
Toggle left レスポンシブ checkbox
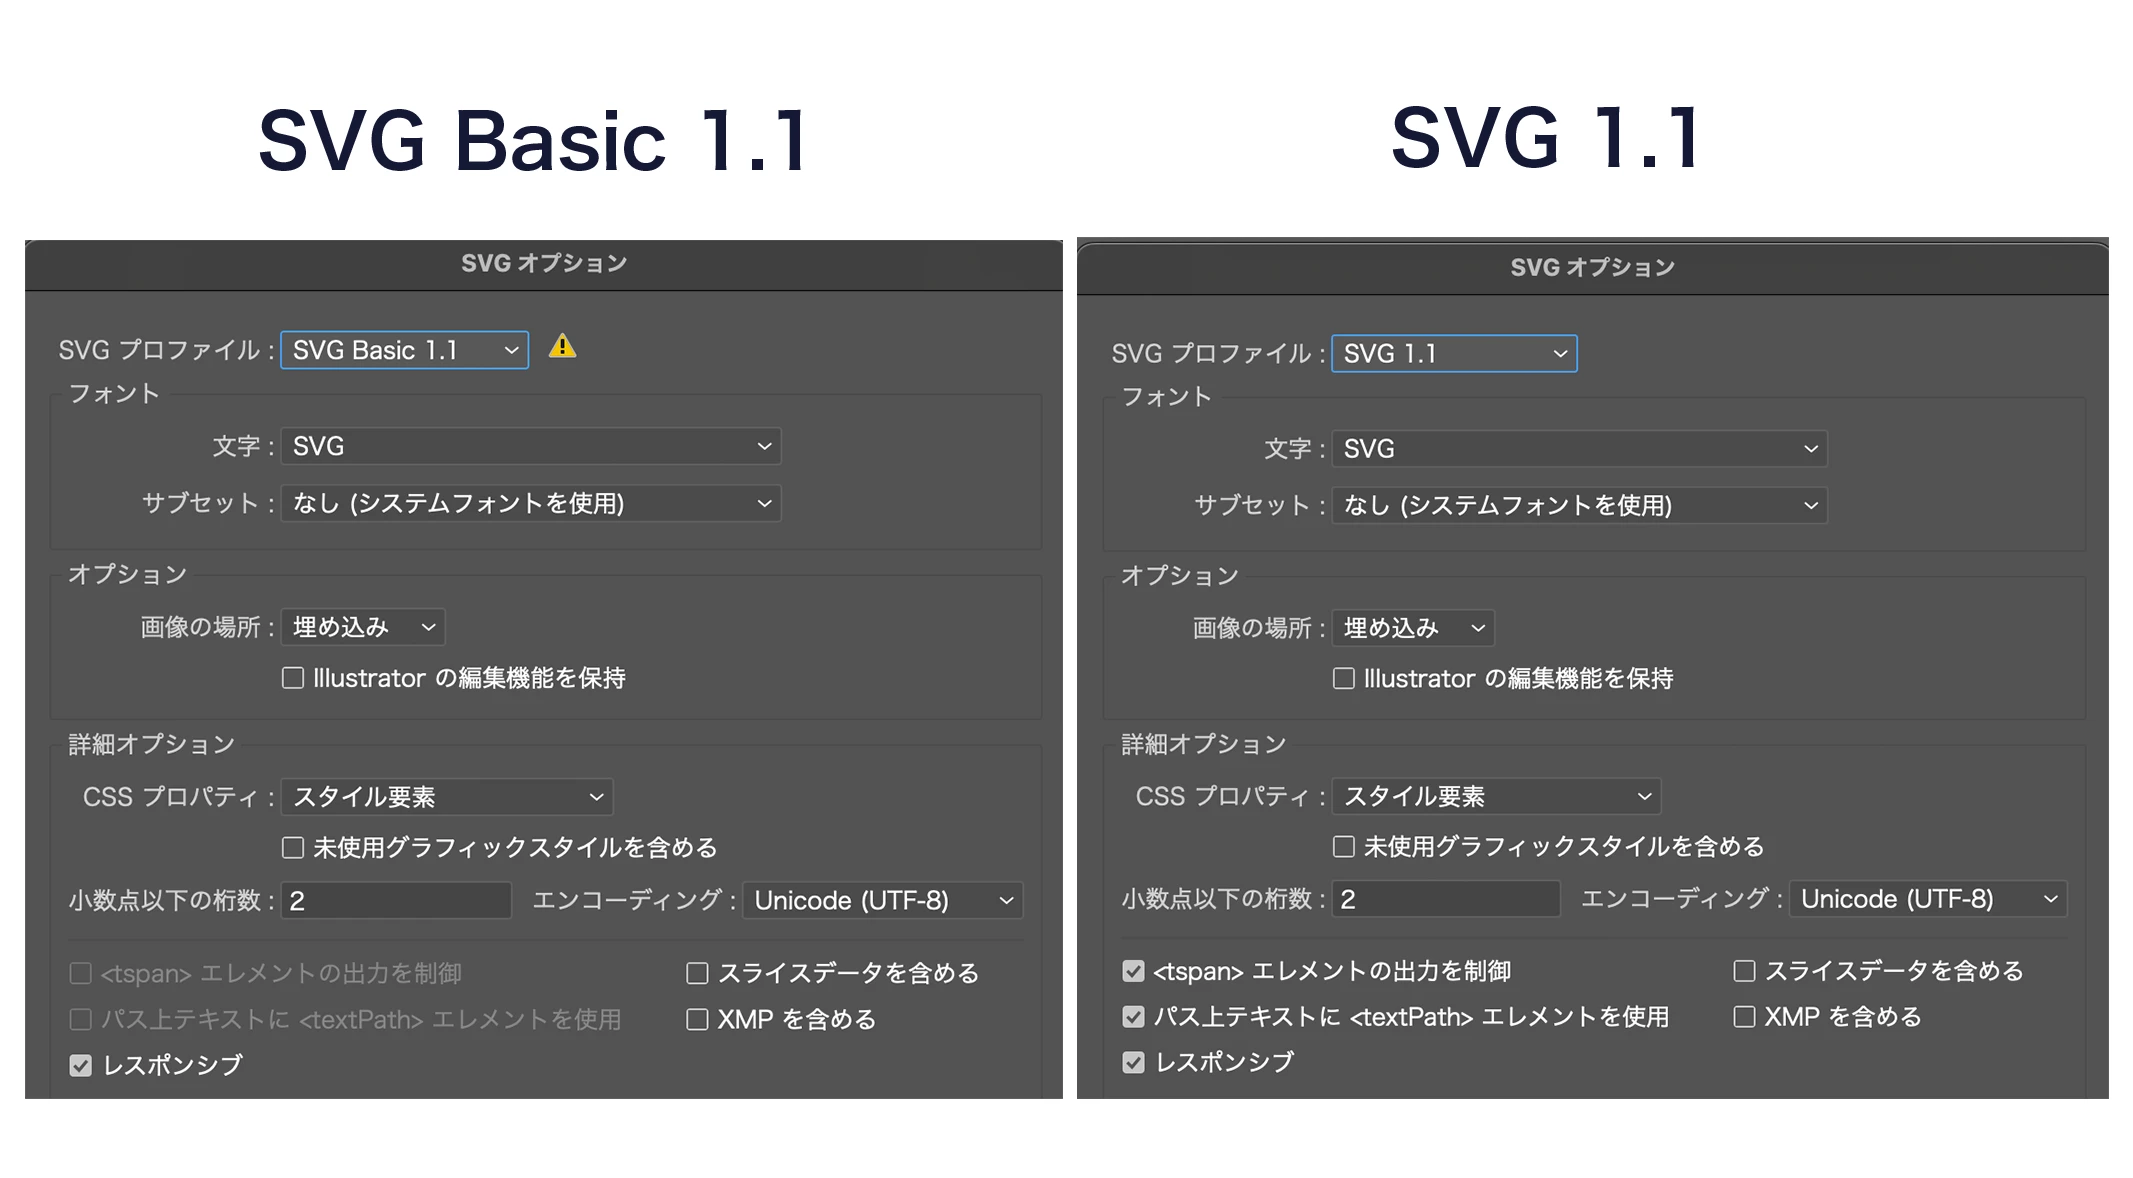click(x=81, y=1065)
